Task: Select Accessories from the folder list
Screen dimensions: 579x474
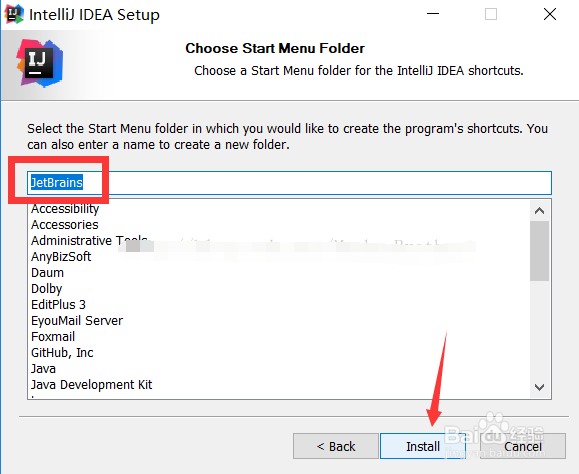Action: (x=65, y=224)
